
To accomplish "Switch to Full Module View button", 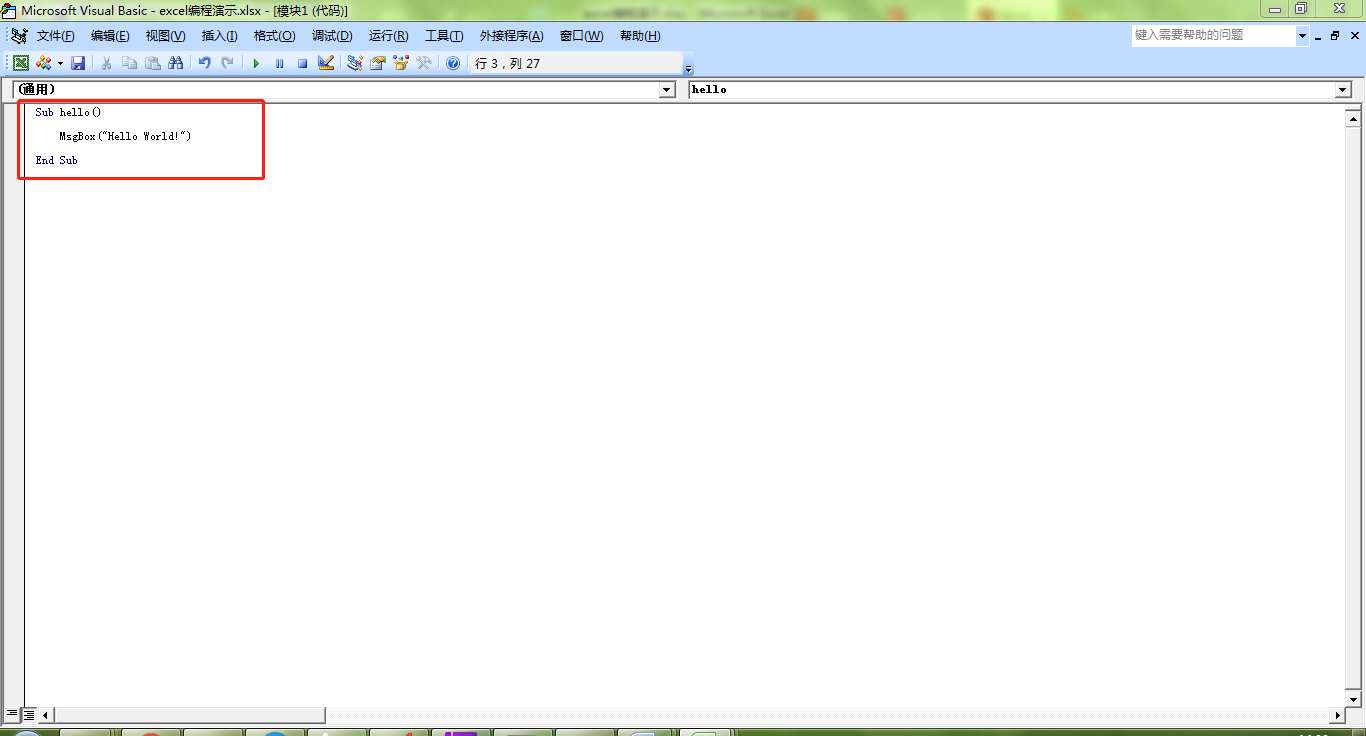I will pos(29,714).
